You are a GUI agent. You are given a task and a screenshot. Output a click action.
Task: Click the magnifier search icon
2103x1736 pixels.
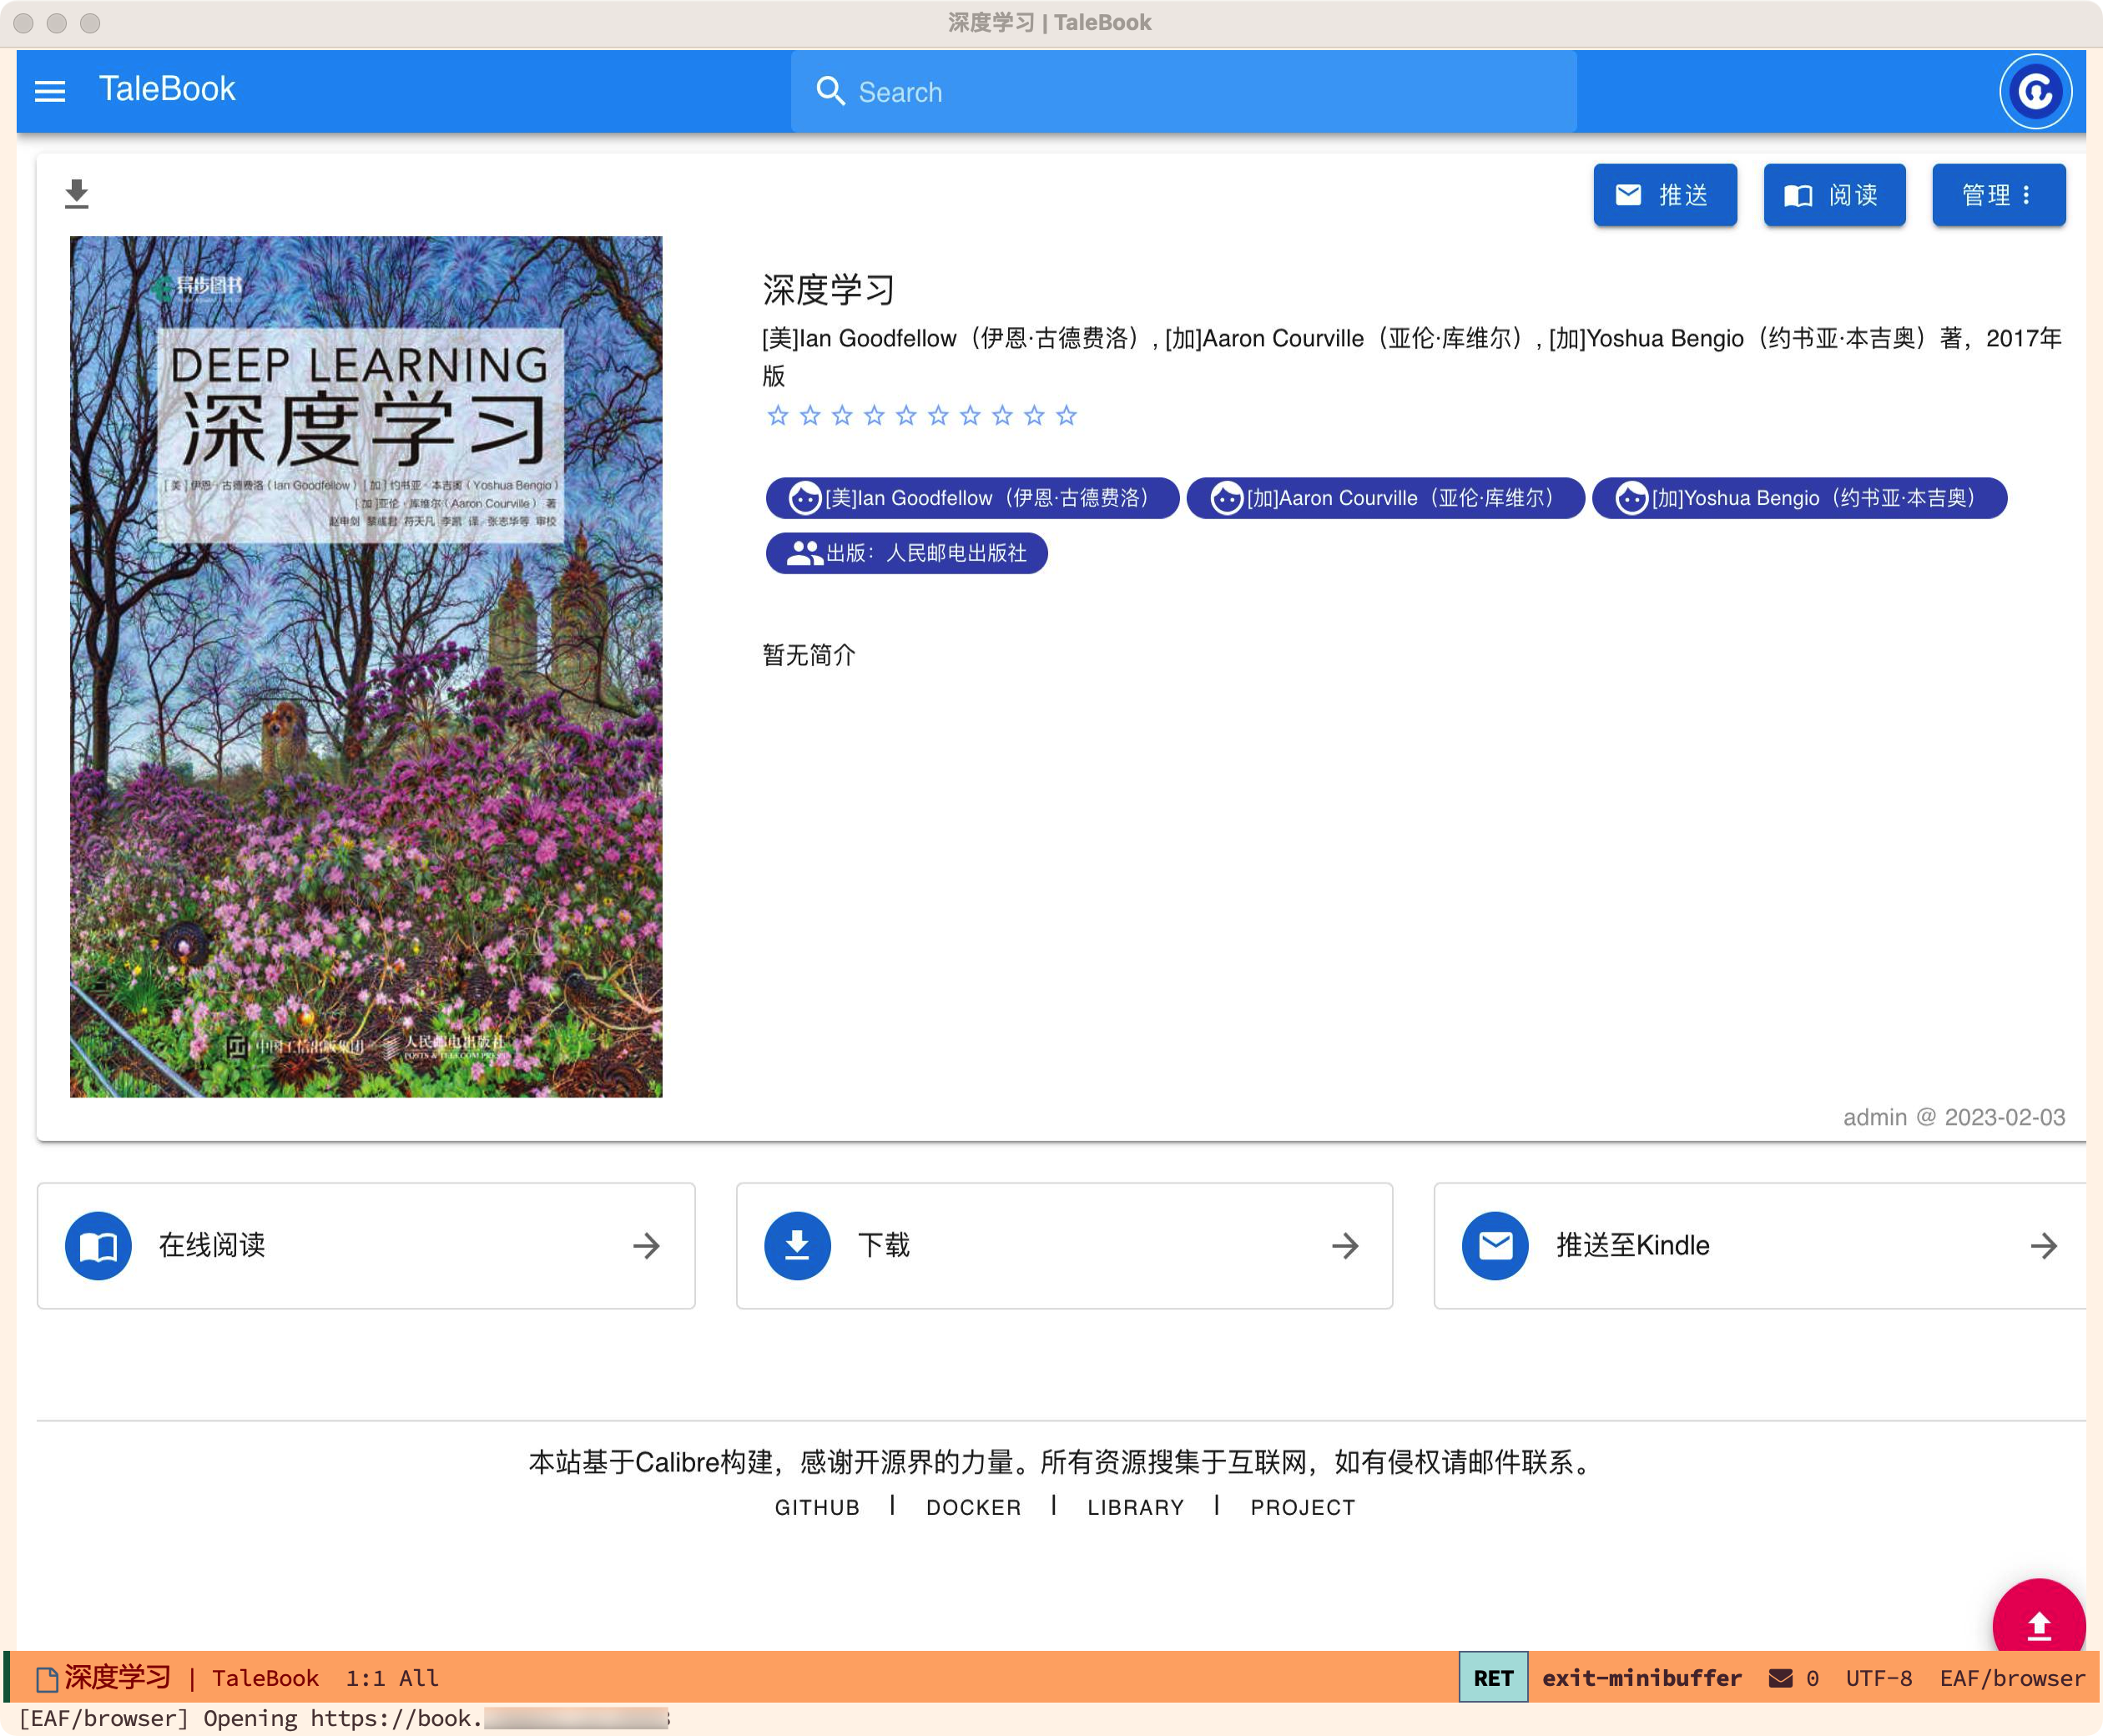coord(830,91)
